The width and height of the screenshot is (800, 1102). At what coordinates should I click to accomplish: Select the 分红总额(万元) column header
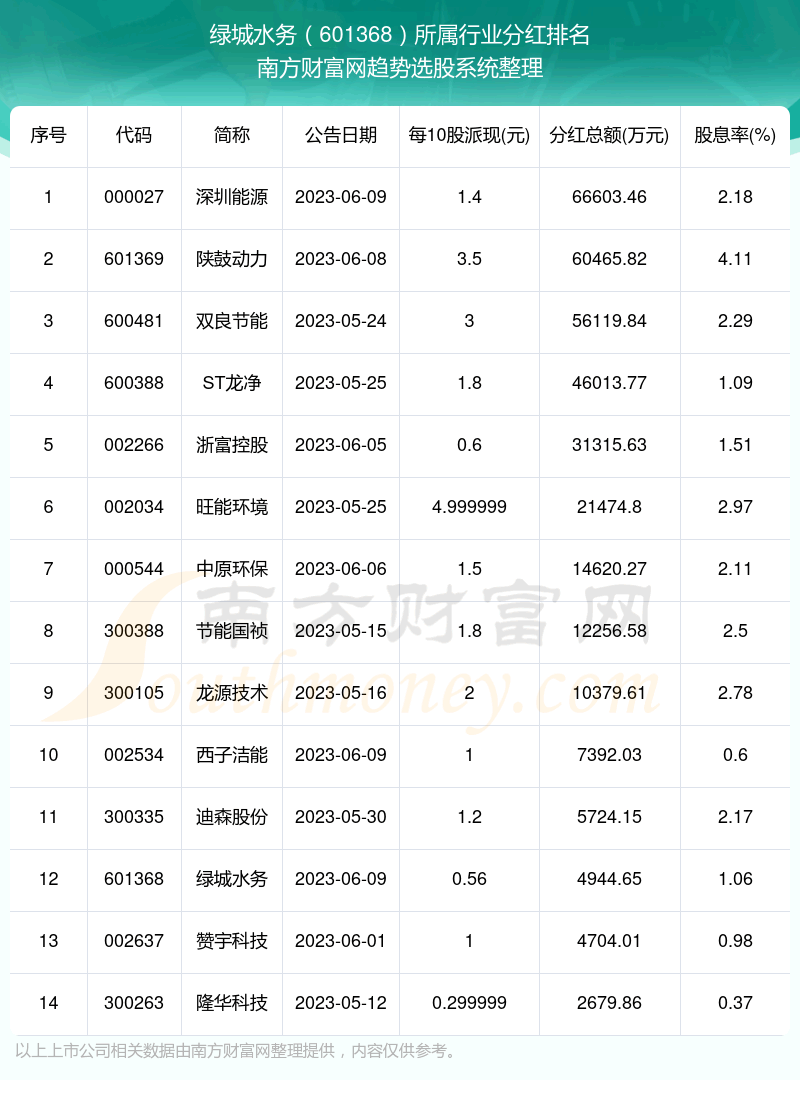[x=609, y=135]
